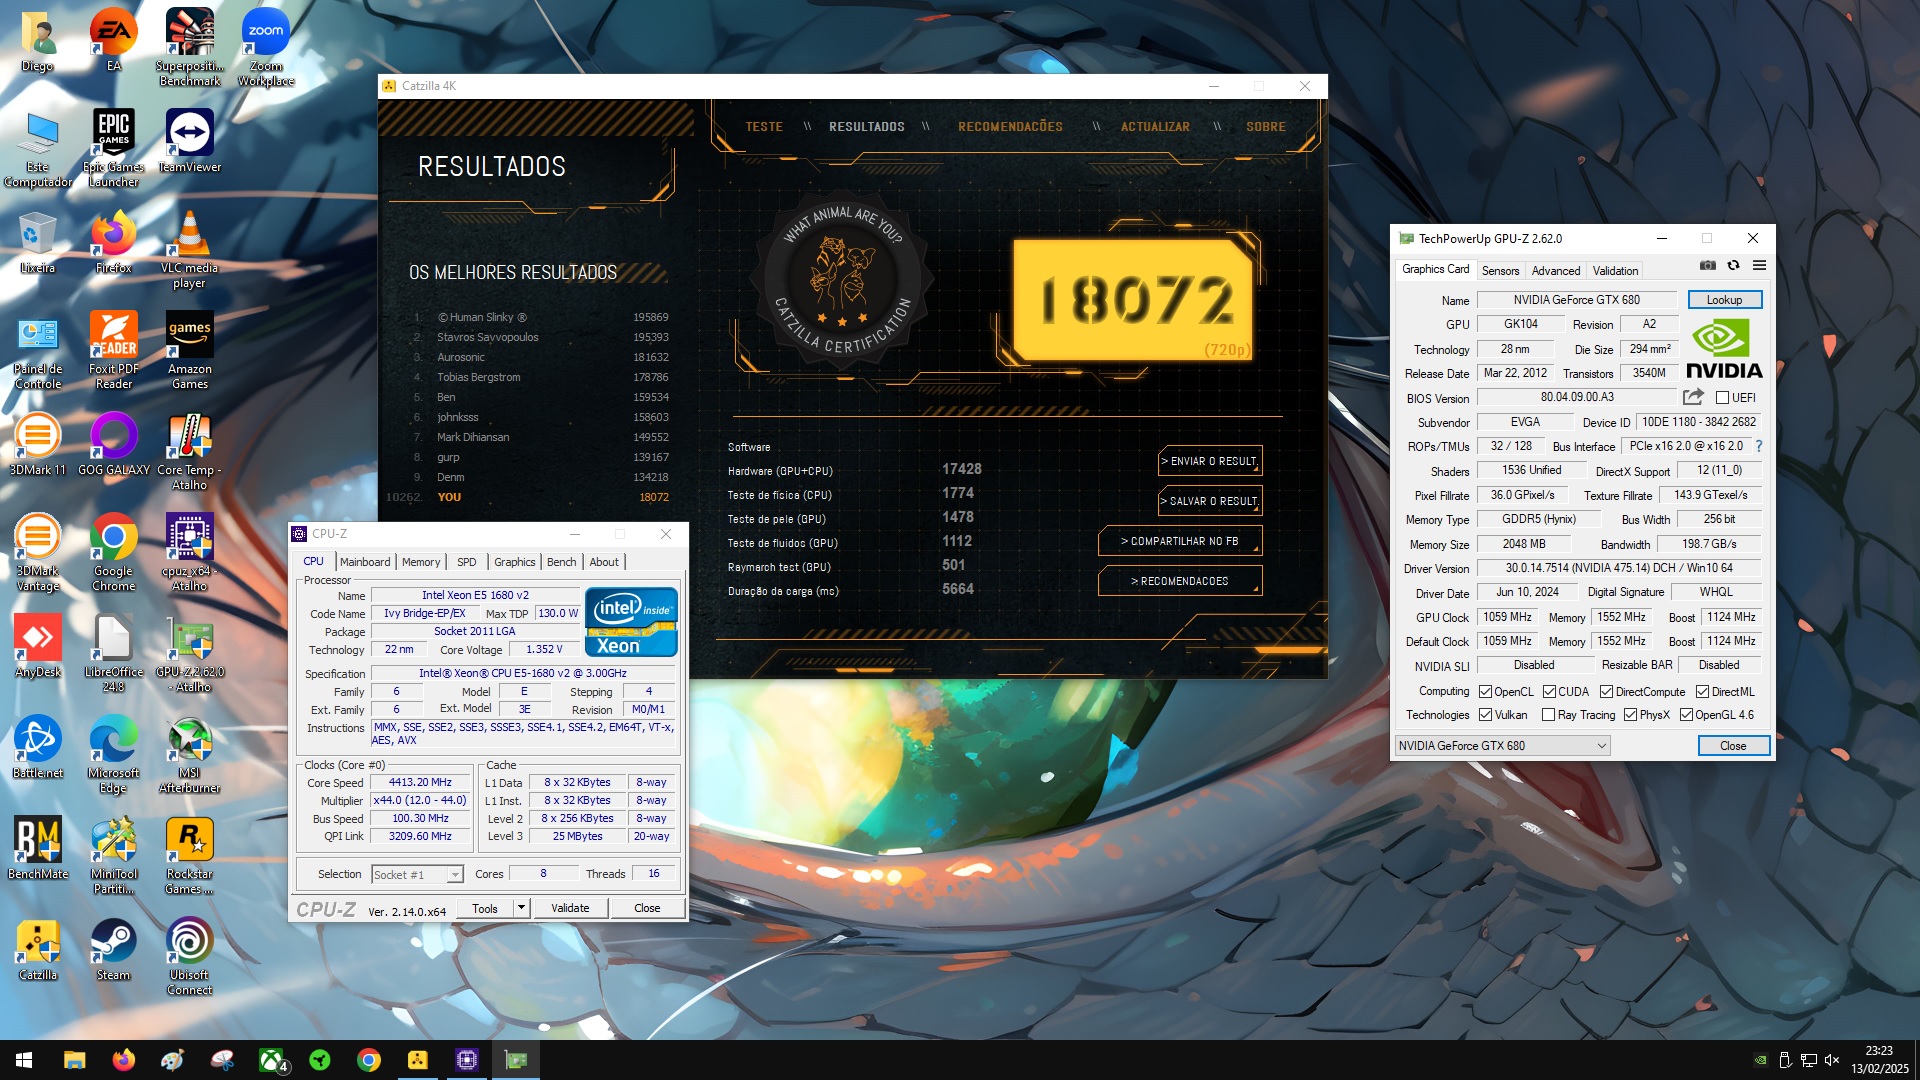The height and width of the screenshot is (1080, 1920).
Task: Open RECOMENDACÕES menu in Catzilla
Action: click(1010, 127)
